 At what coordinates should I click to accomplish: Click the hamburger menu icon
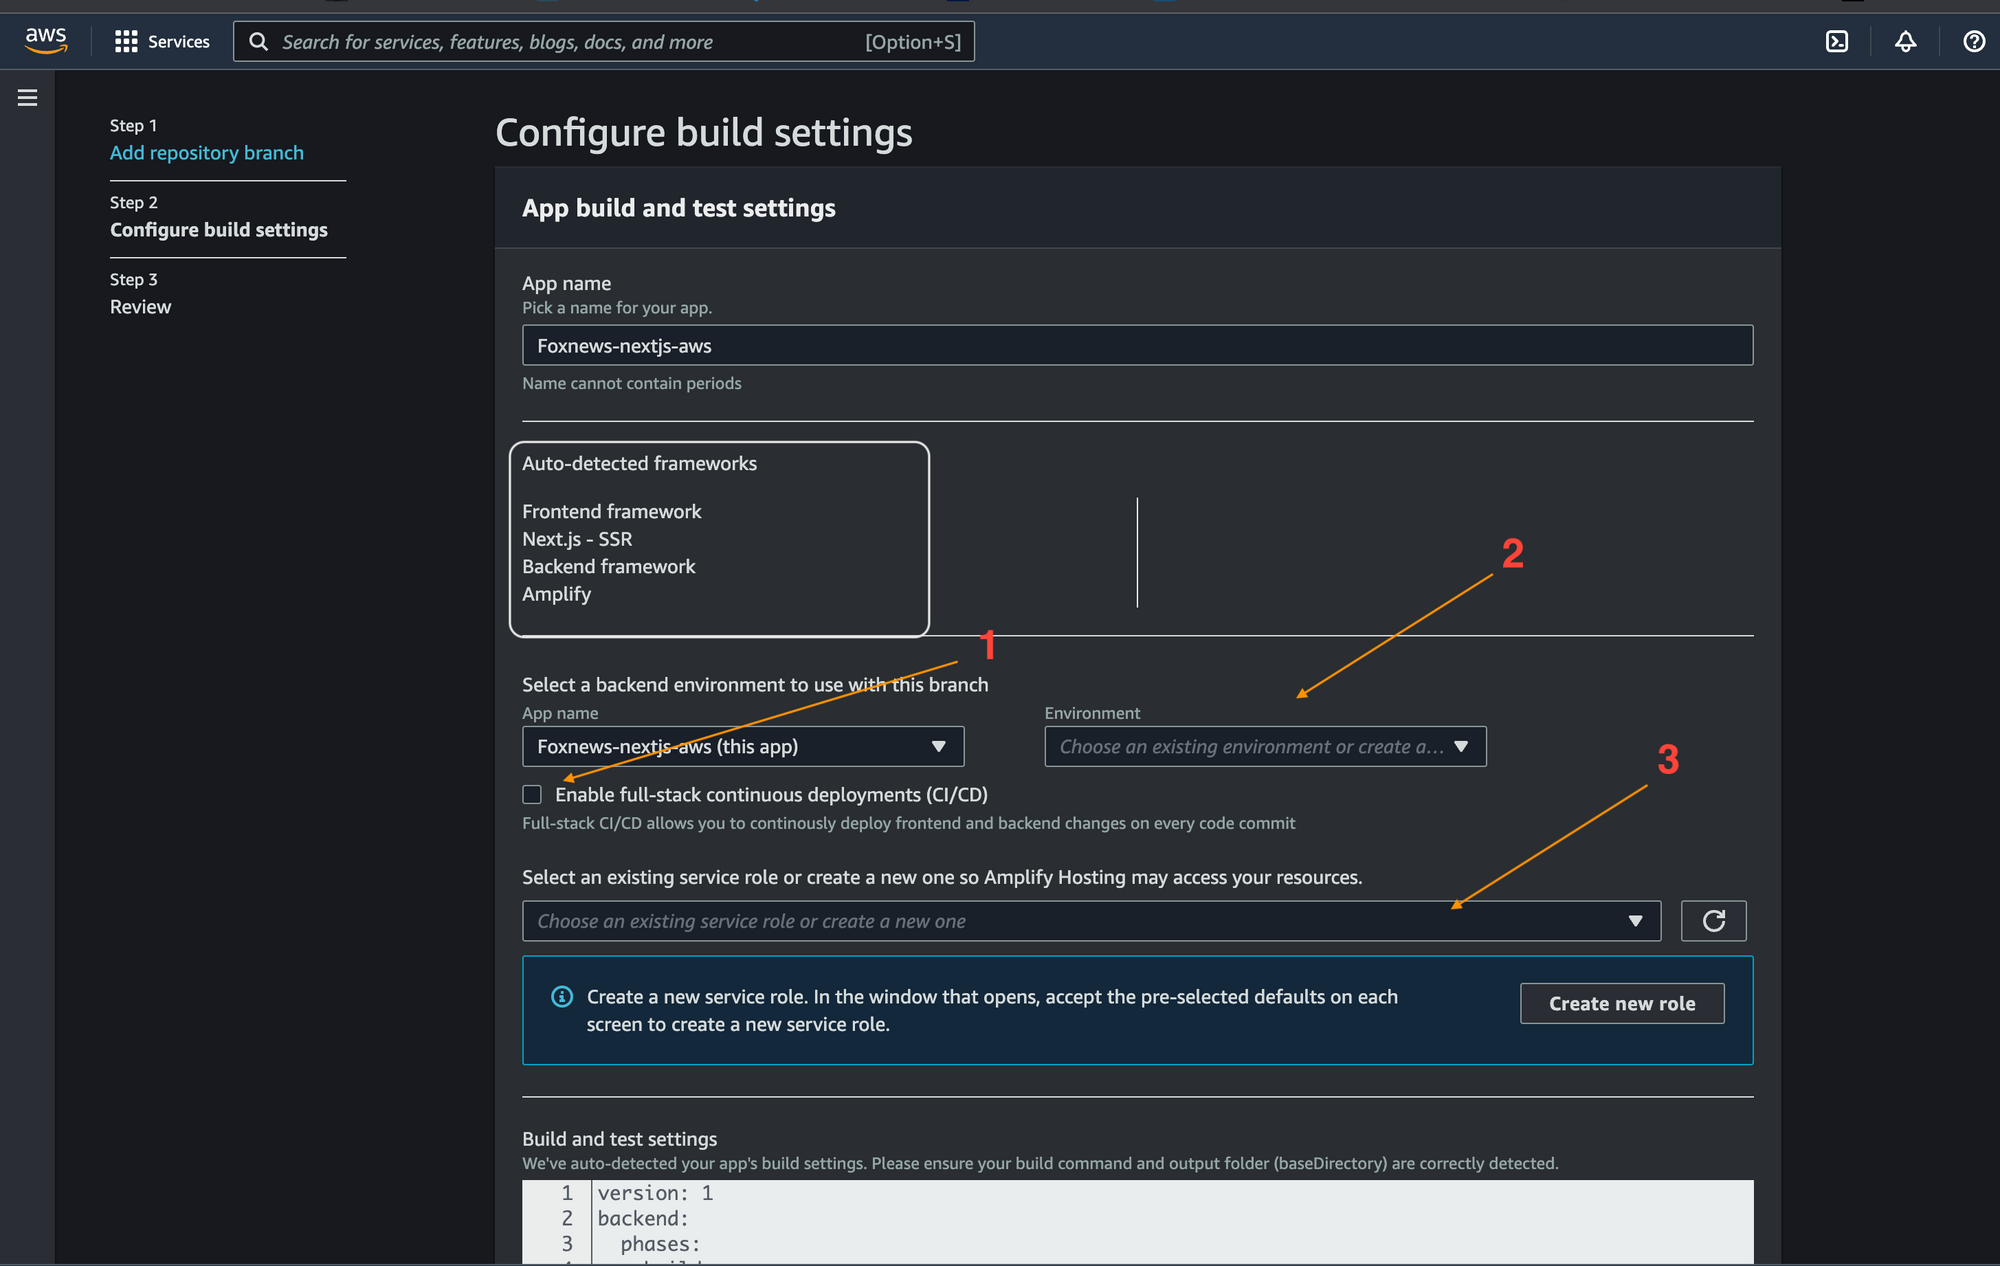(x=29, y=98)
